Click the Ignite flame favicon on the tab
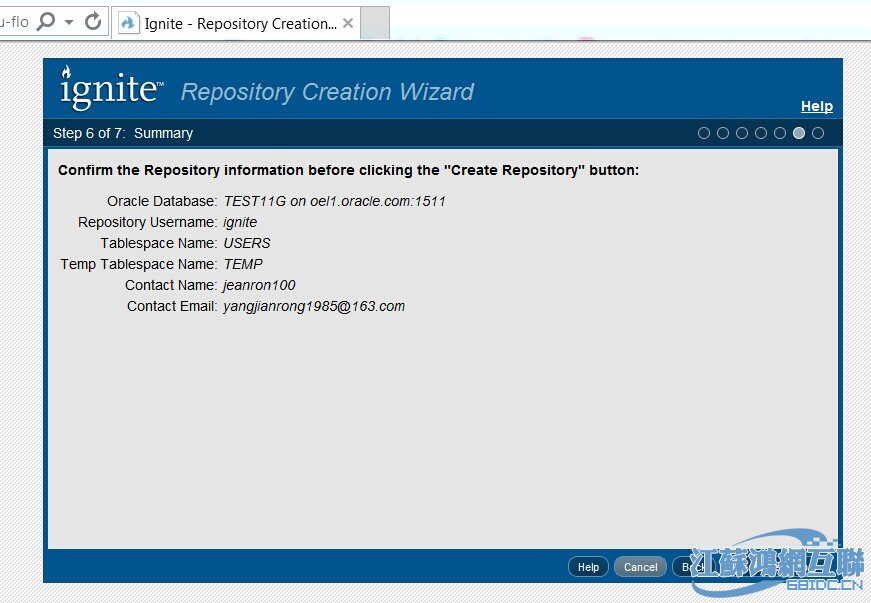Image resolution: width=871 pixels, height=603 pixels. point(128,23)
